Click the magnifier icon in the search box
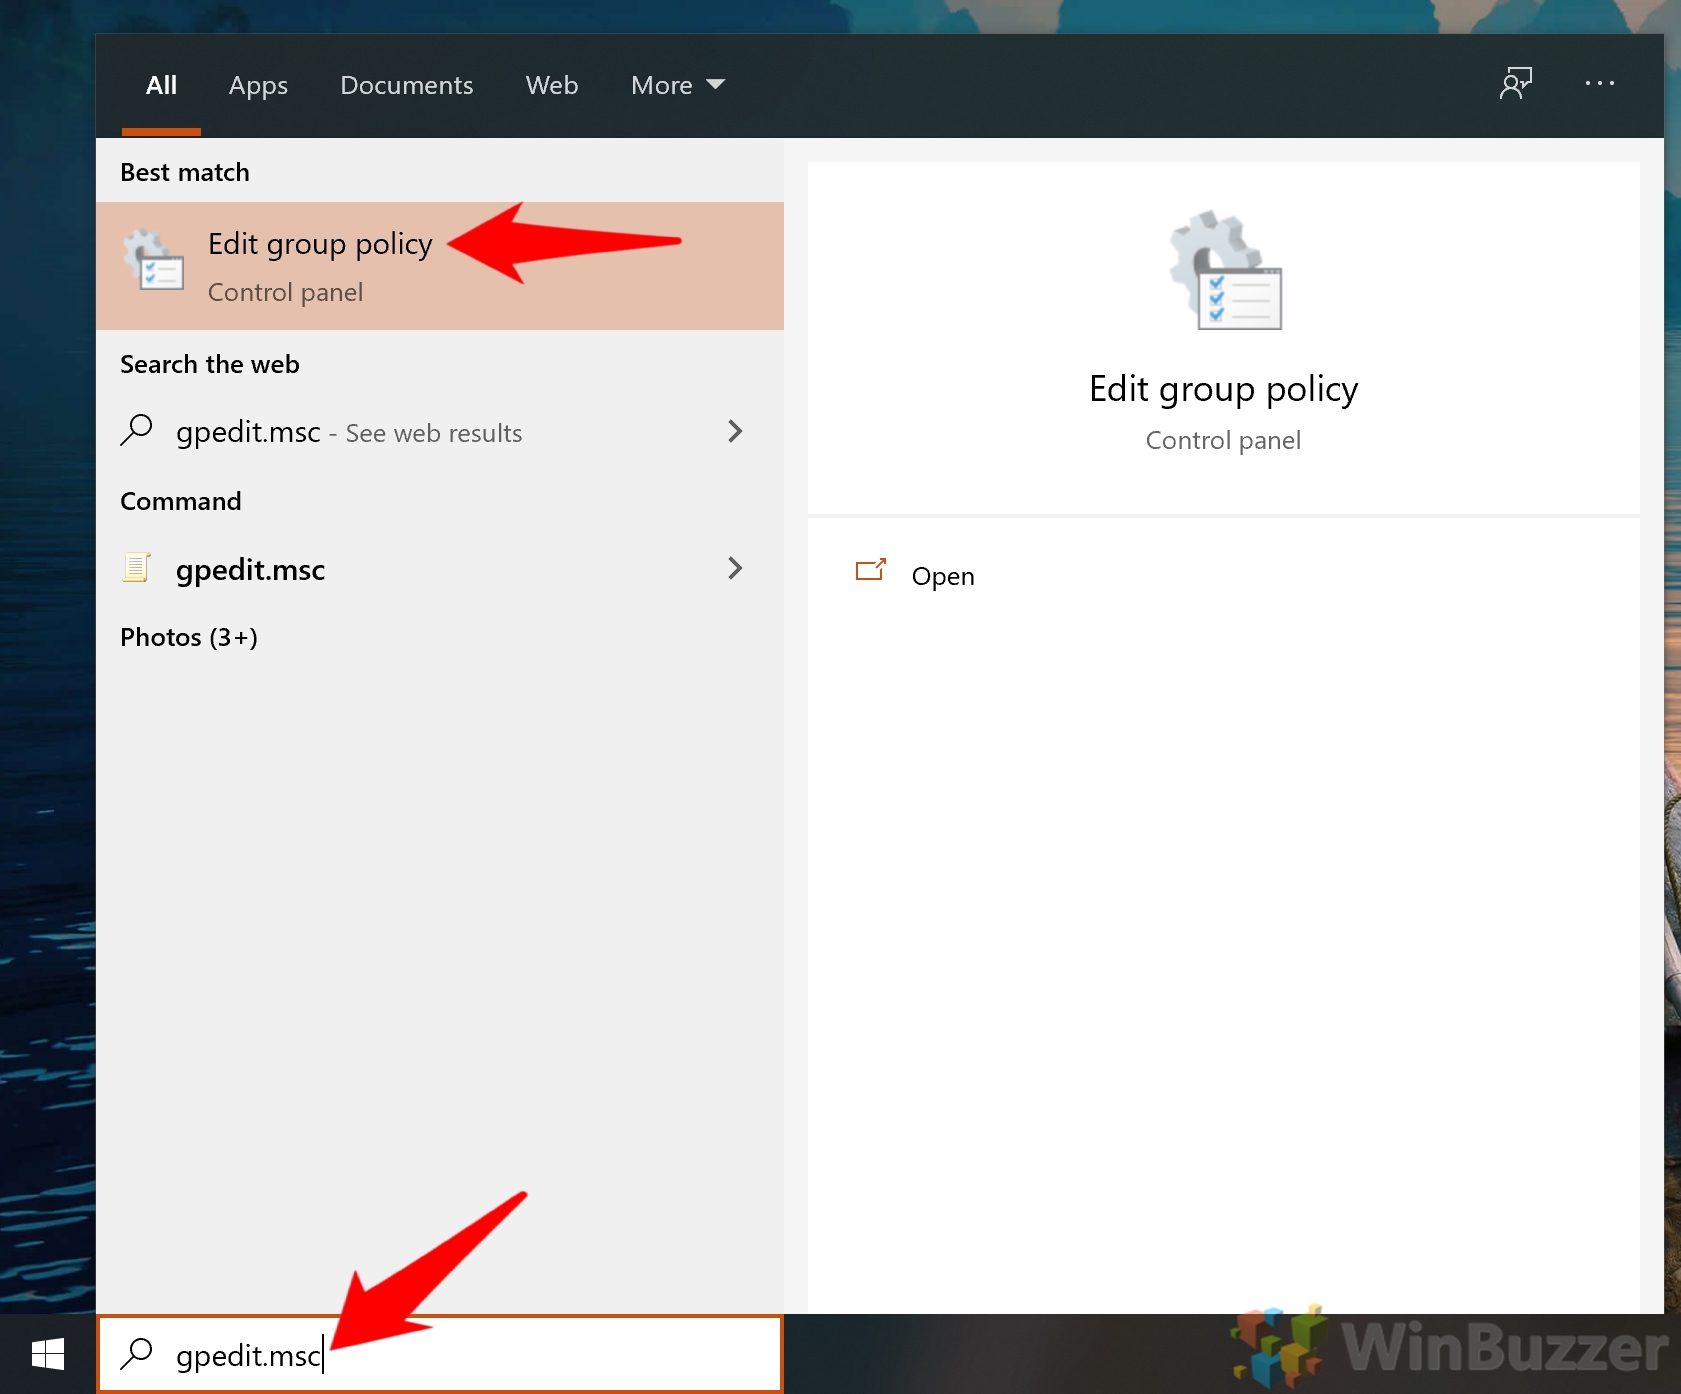Image resolution: width=1681 pixels, height=1394 pixels. [x=137, y=1355]
